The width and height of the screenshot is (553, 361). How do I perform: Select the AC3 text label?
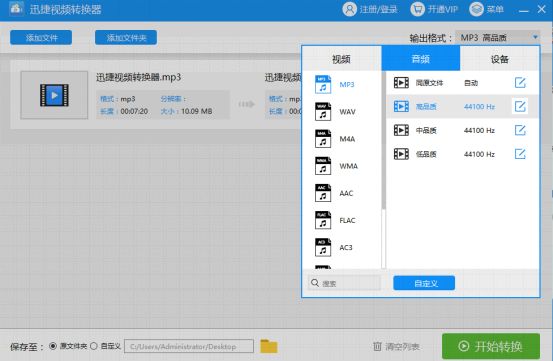pos(346,247)
